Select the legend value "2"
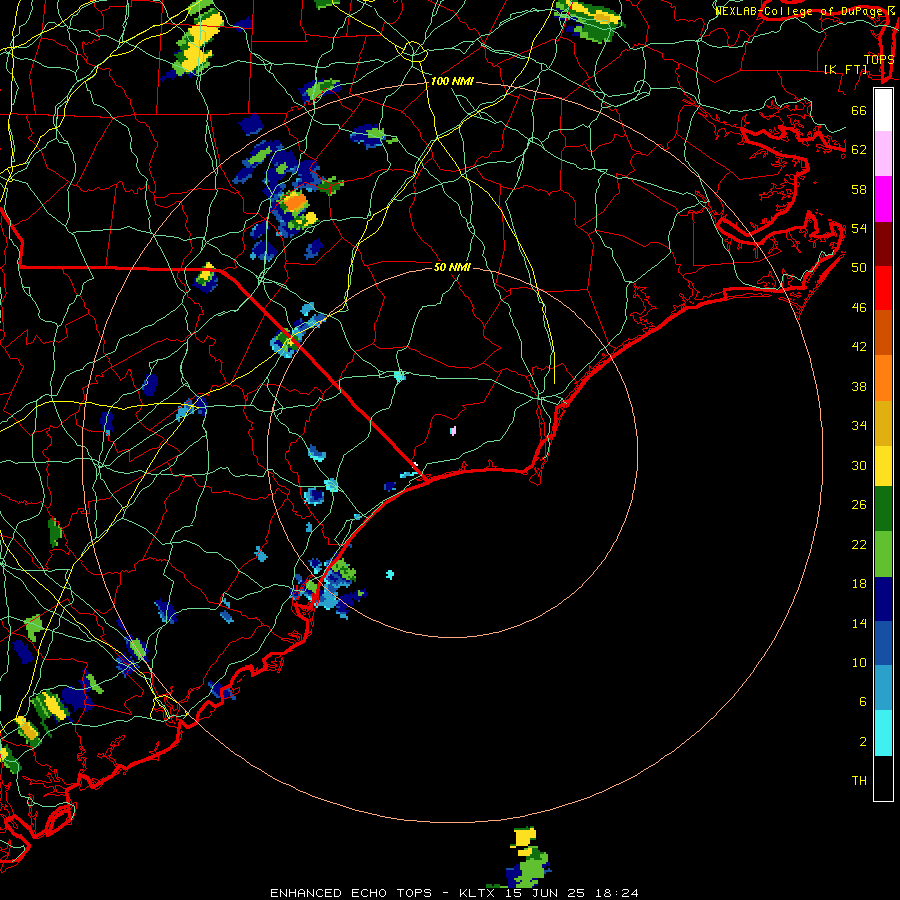 863,742
